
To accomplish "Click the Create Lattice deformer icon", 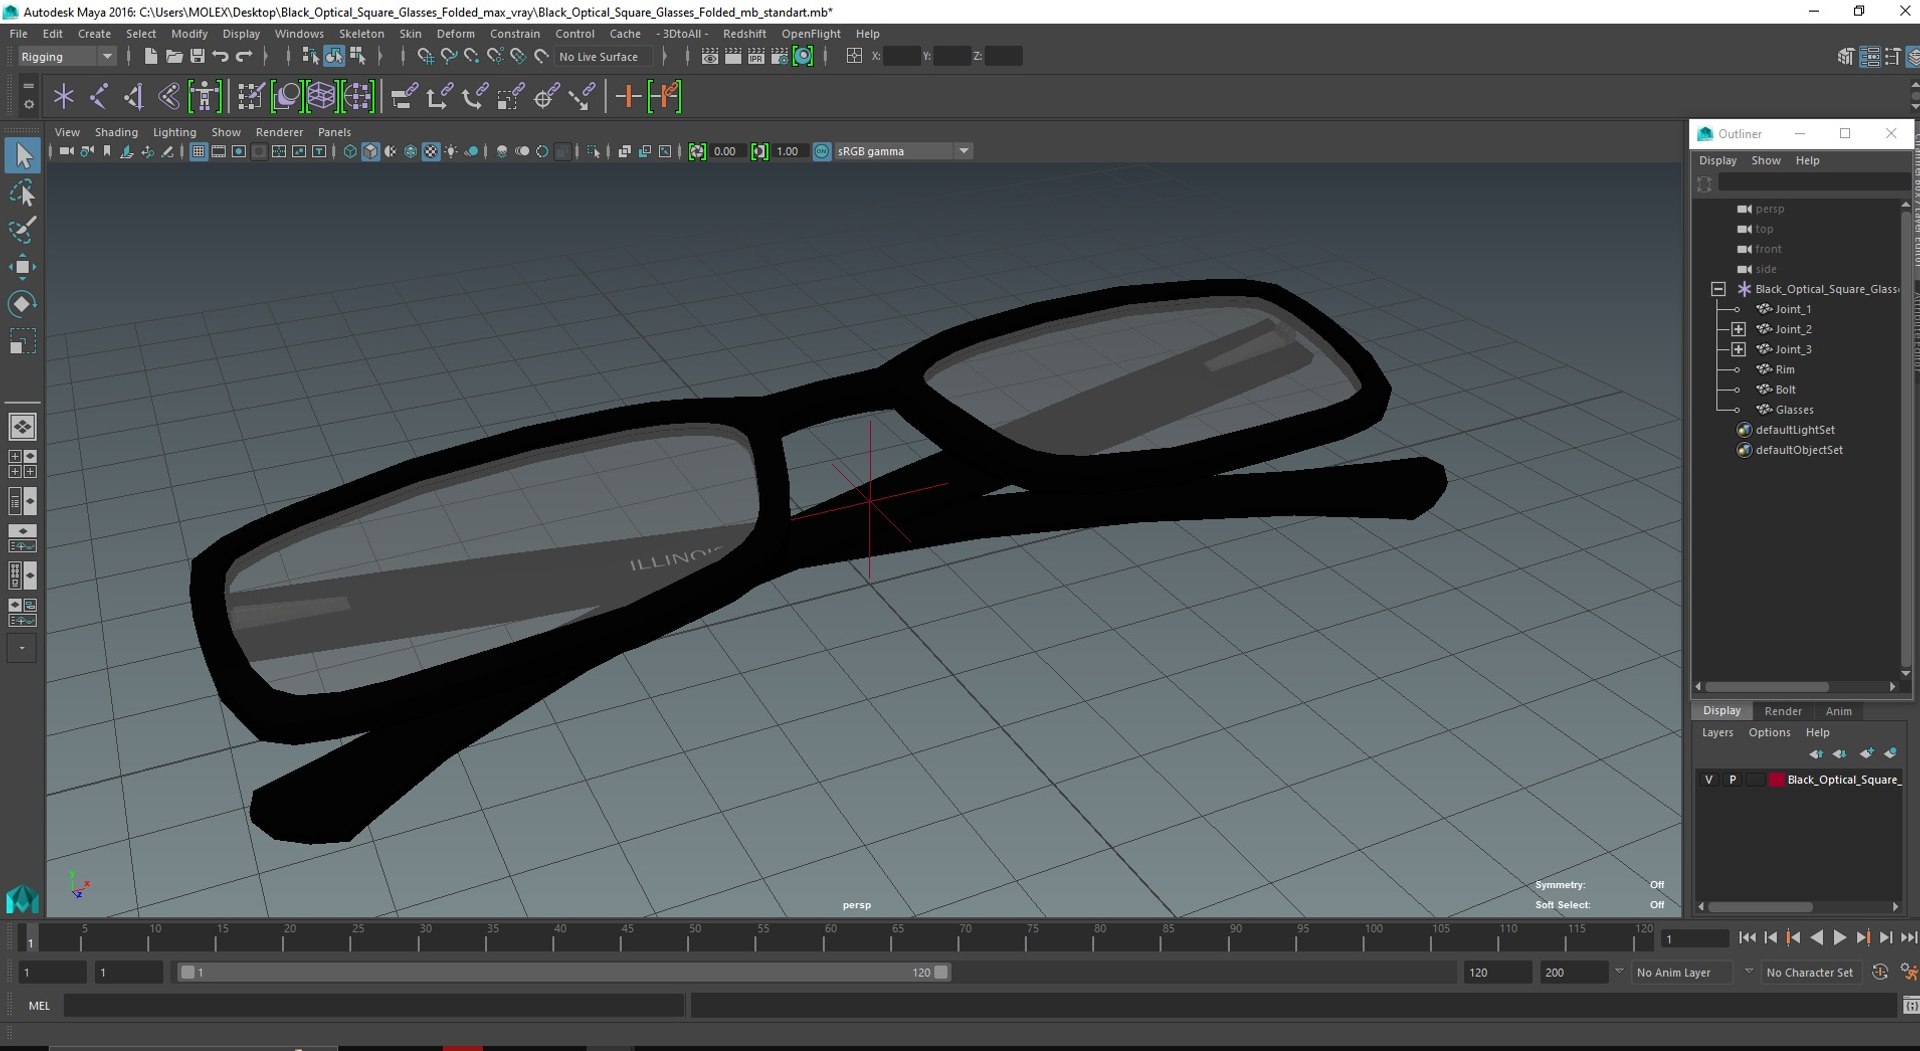I will tap(321, 97).
